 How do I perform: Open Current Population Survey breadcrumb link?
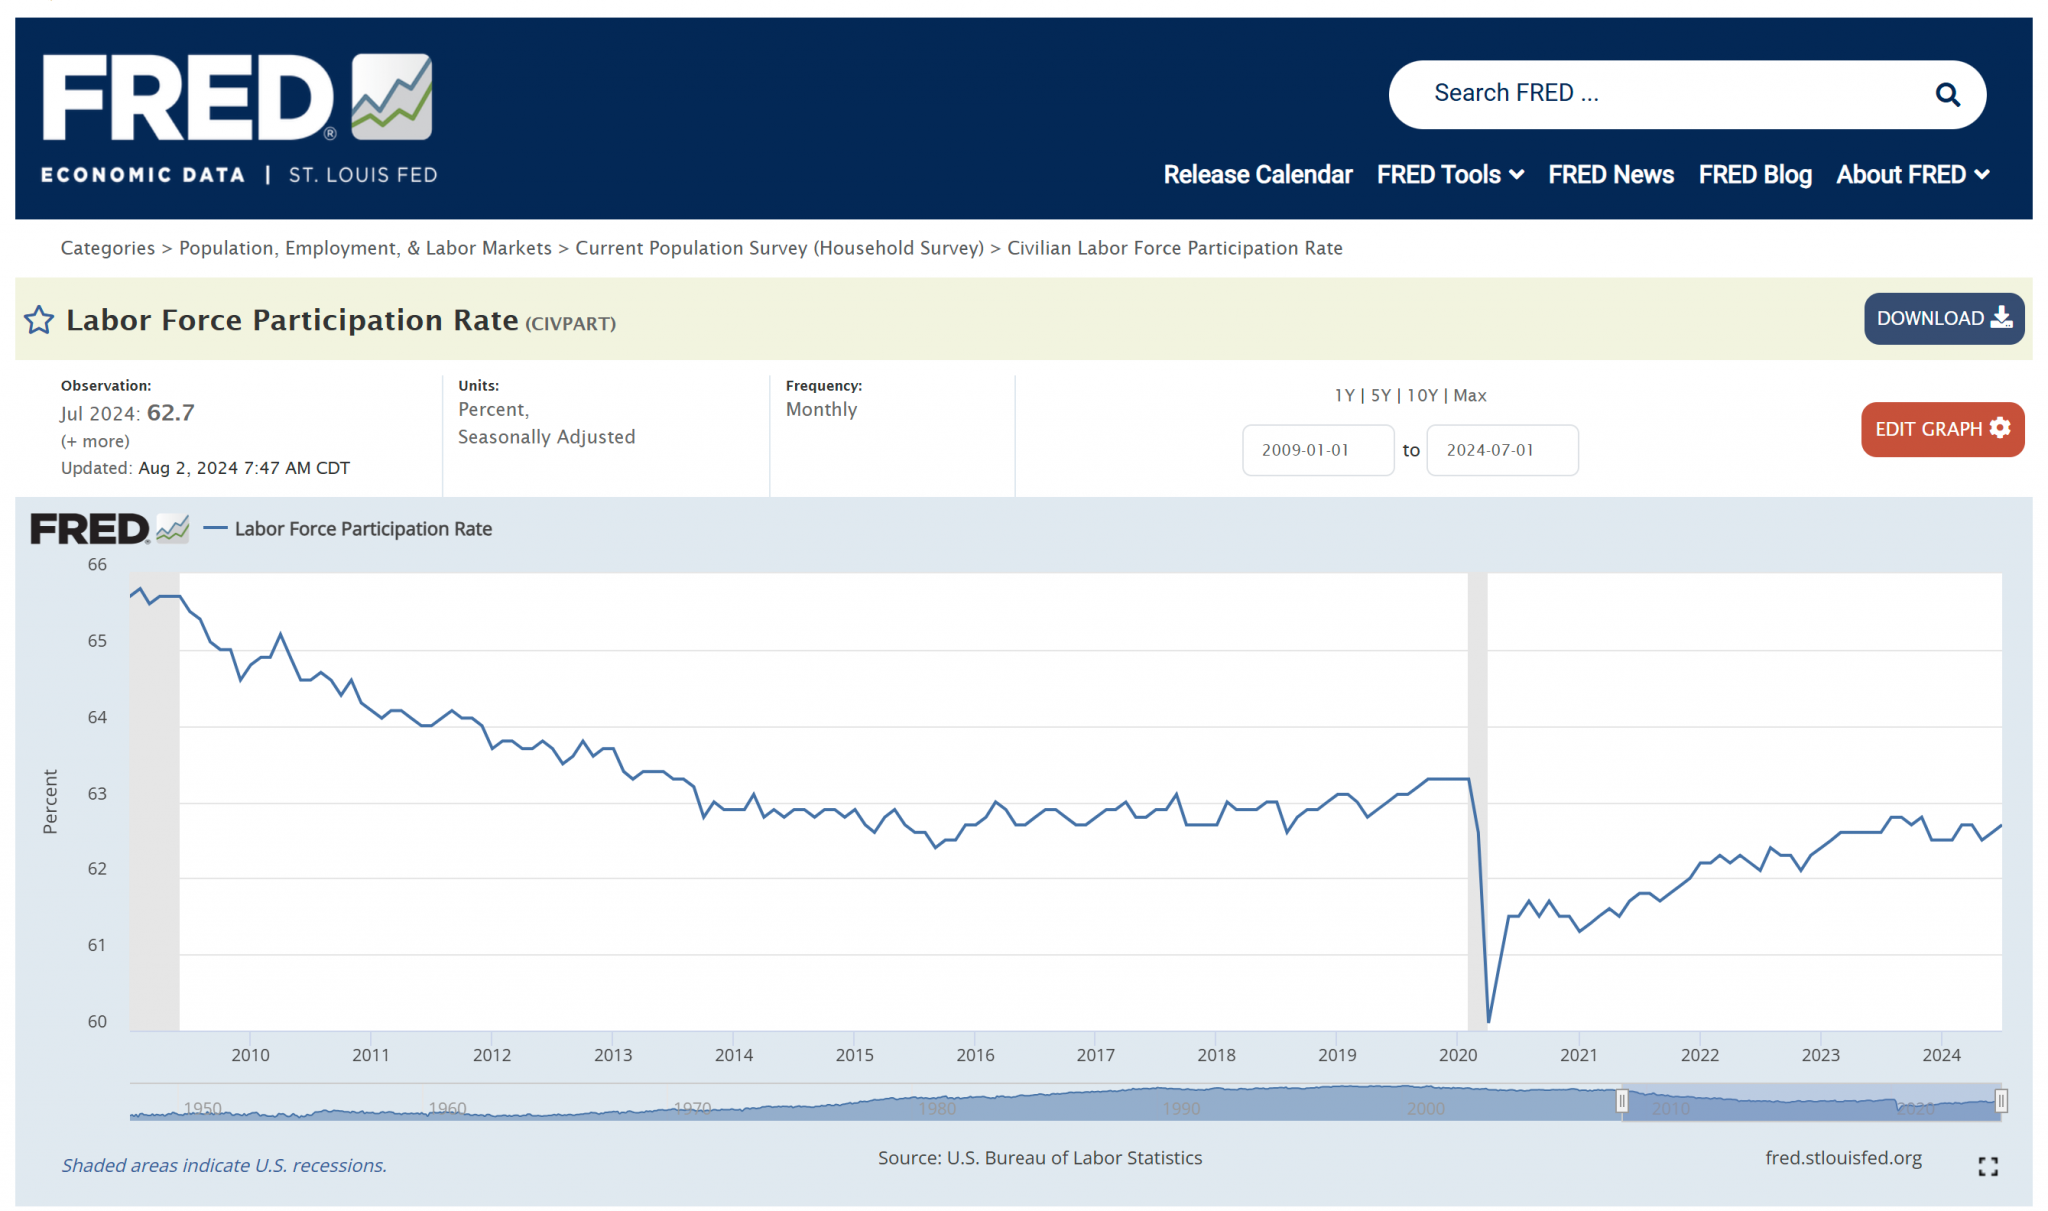pos(779,248)
